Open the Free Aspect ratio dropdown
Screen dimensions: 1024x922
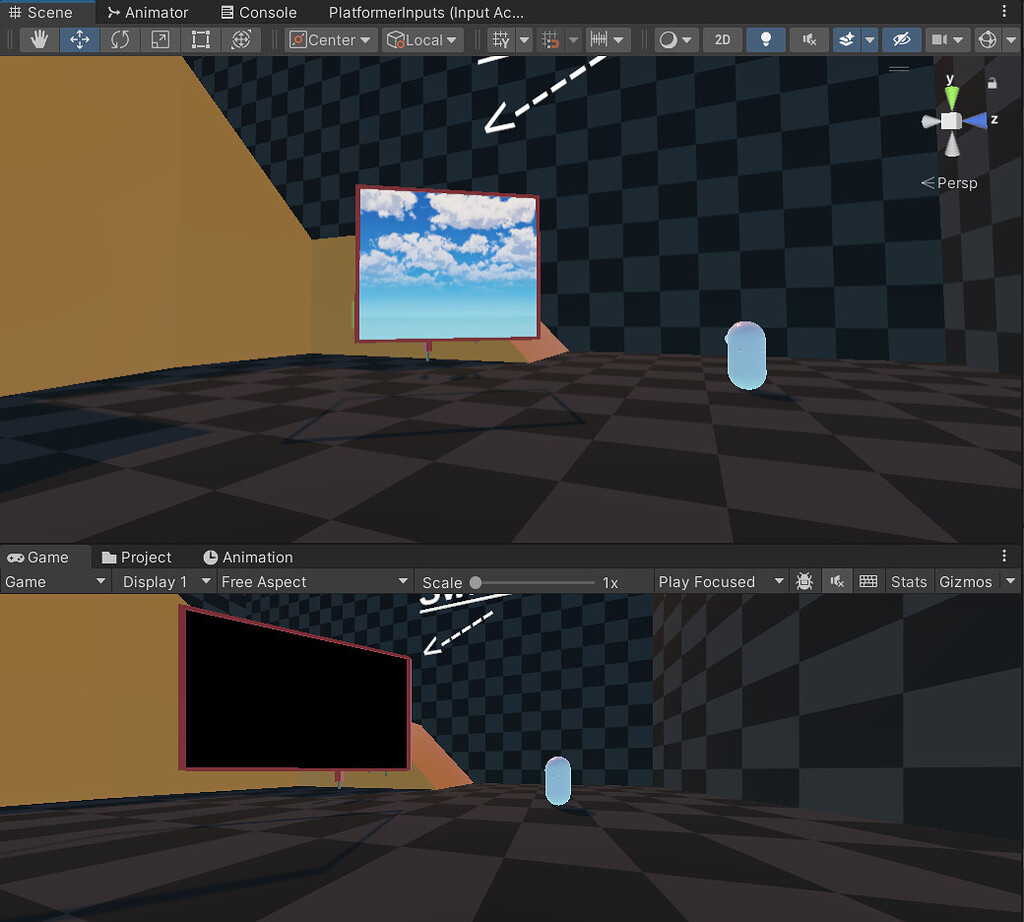coord(314,581)
